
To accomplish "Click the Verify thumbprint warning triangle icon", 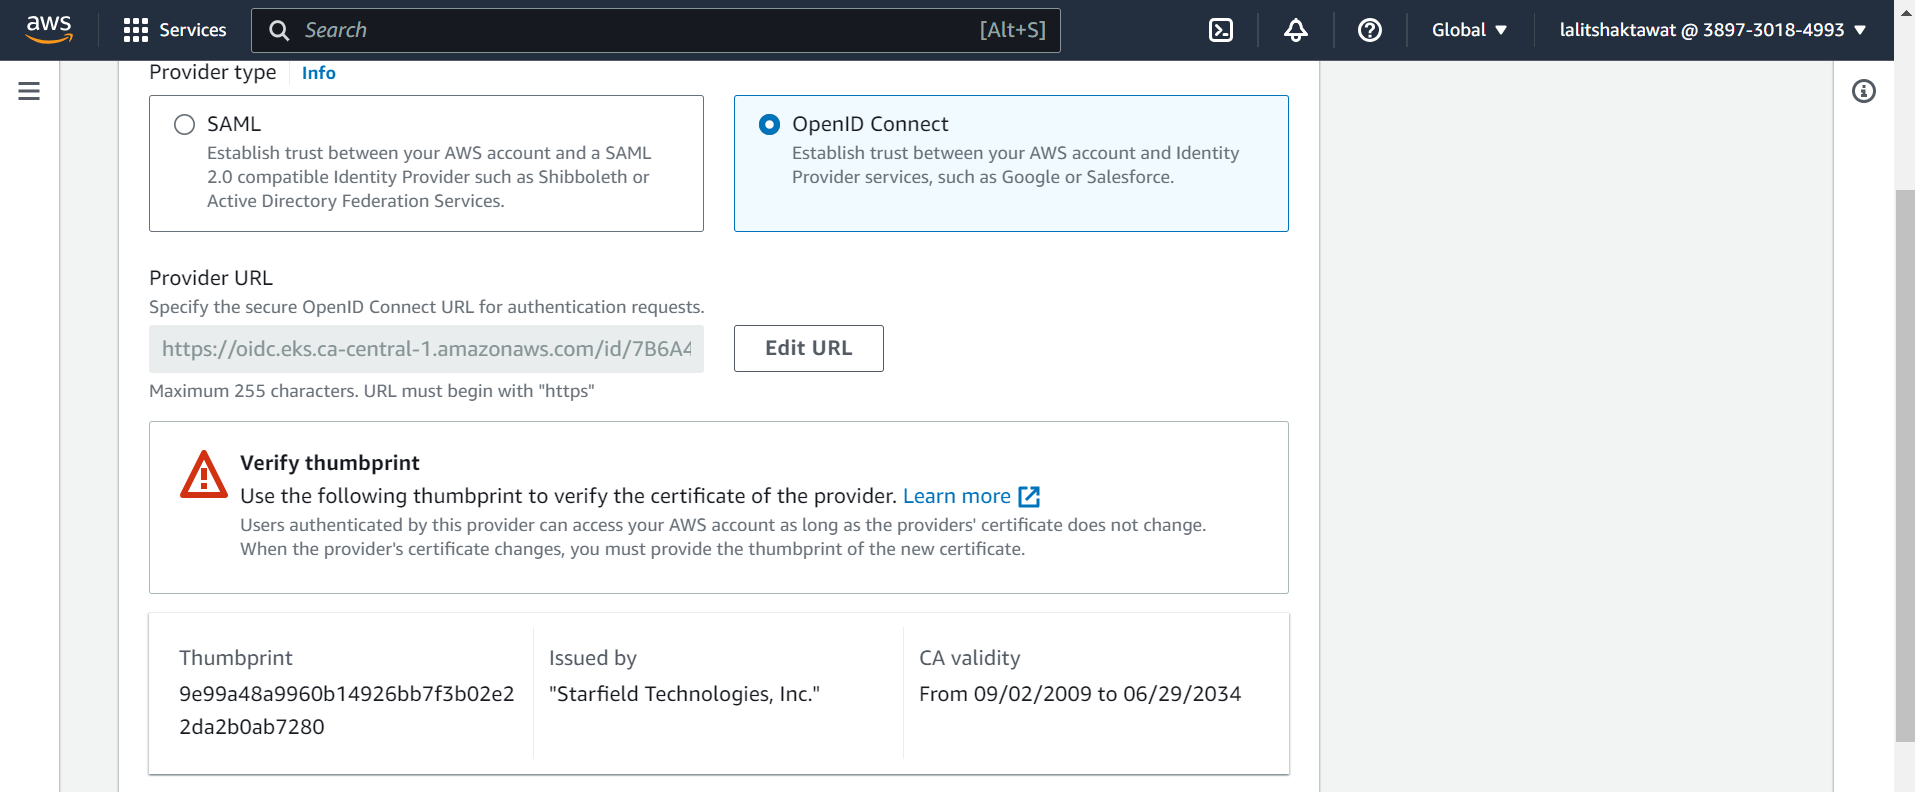I will click(x=204, y=474).
